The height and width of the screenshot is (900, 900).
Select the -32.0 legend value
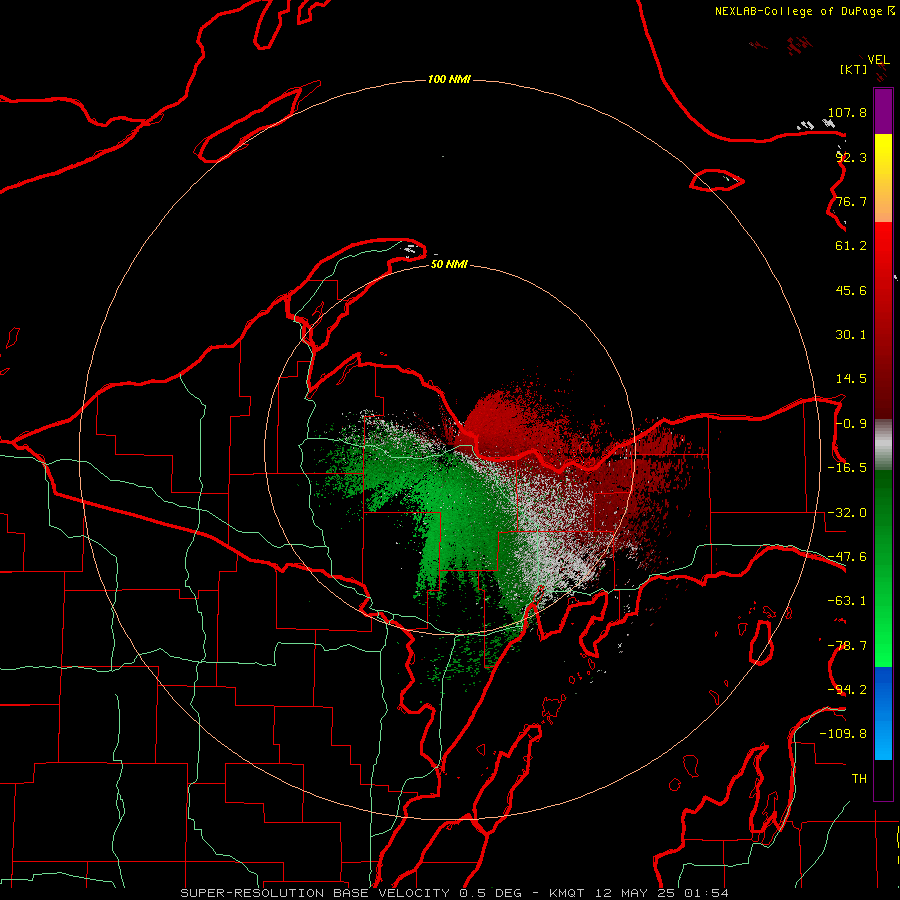[847, 513]
